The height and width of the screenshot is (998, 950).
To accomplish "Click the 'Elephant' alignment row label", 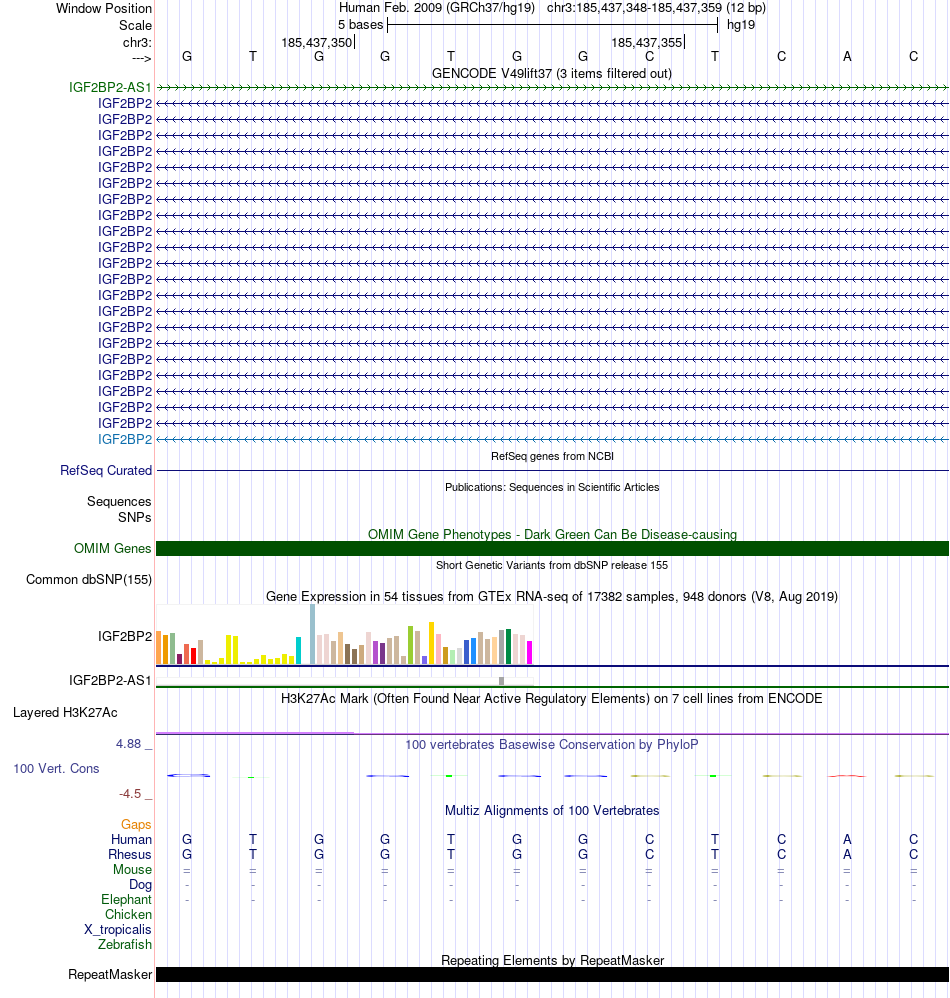I will [x=126, y=899].
